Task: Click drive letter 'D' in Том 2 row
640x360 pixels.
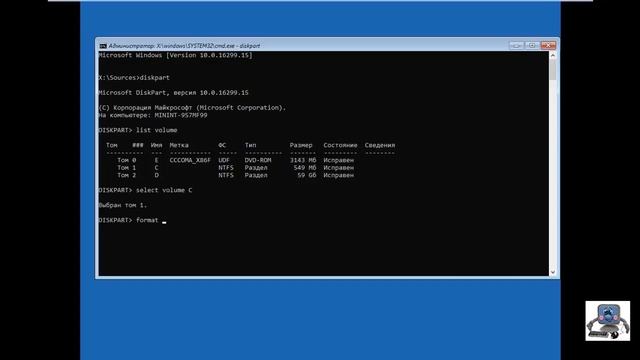Action: pyautogui.click(x=156, y=175)
